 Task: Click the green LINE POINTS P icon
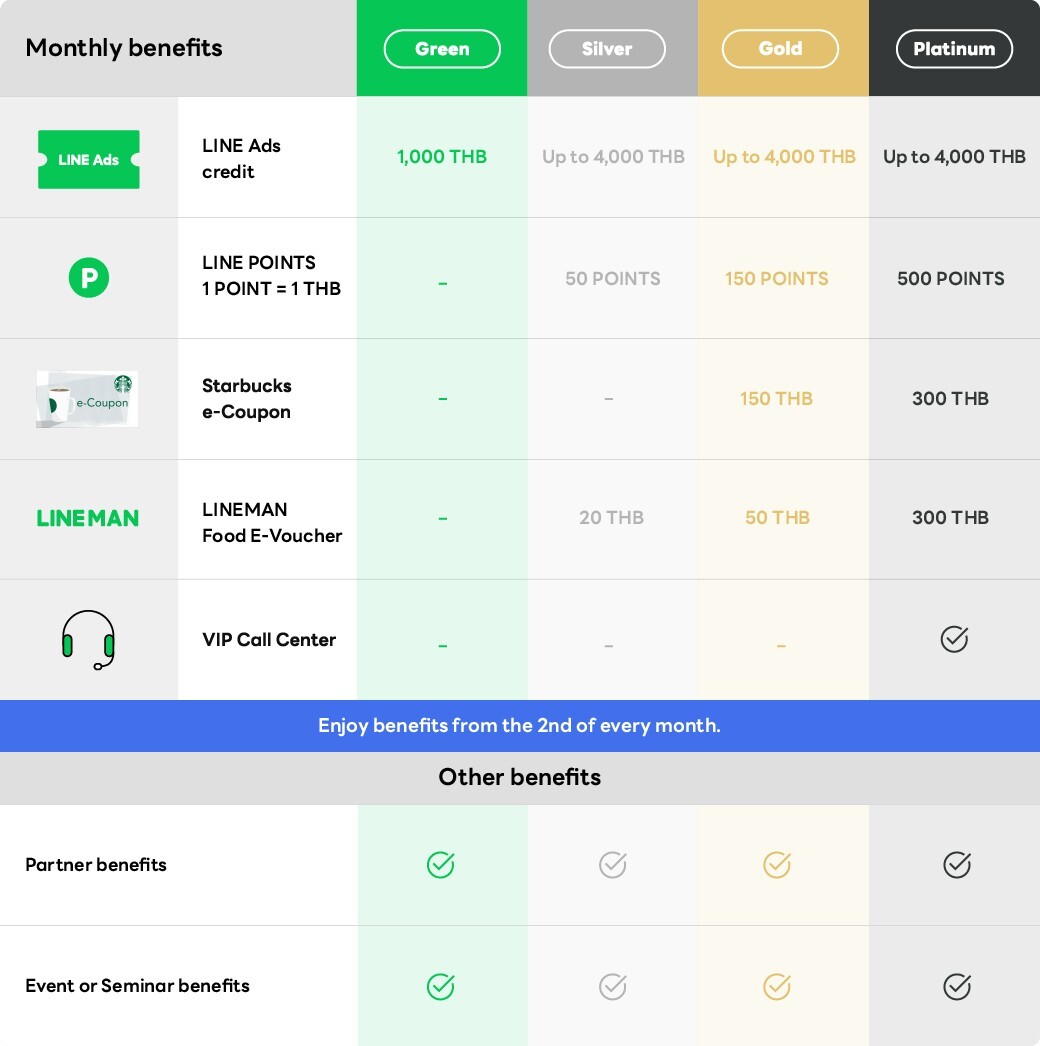point(88,278)
